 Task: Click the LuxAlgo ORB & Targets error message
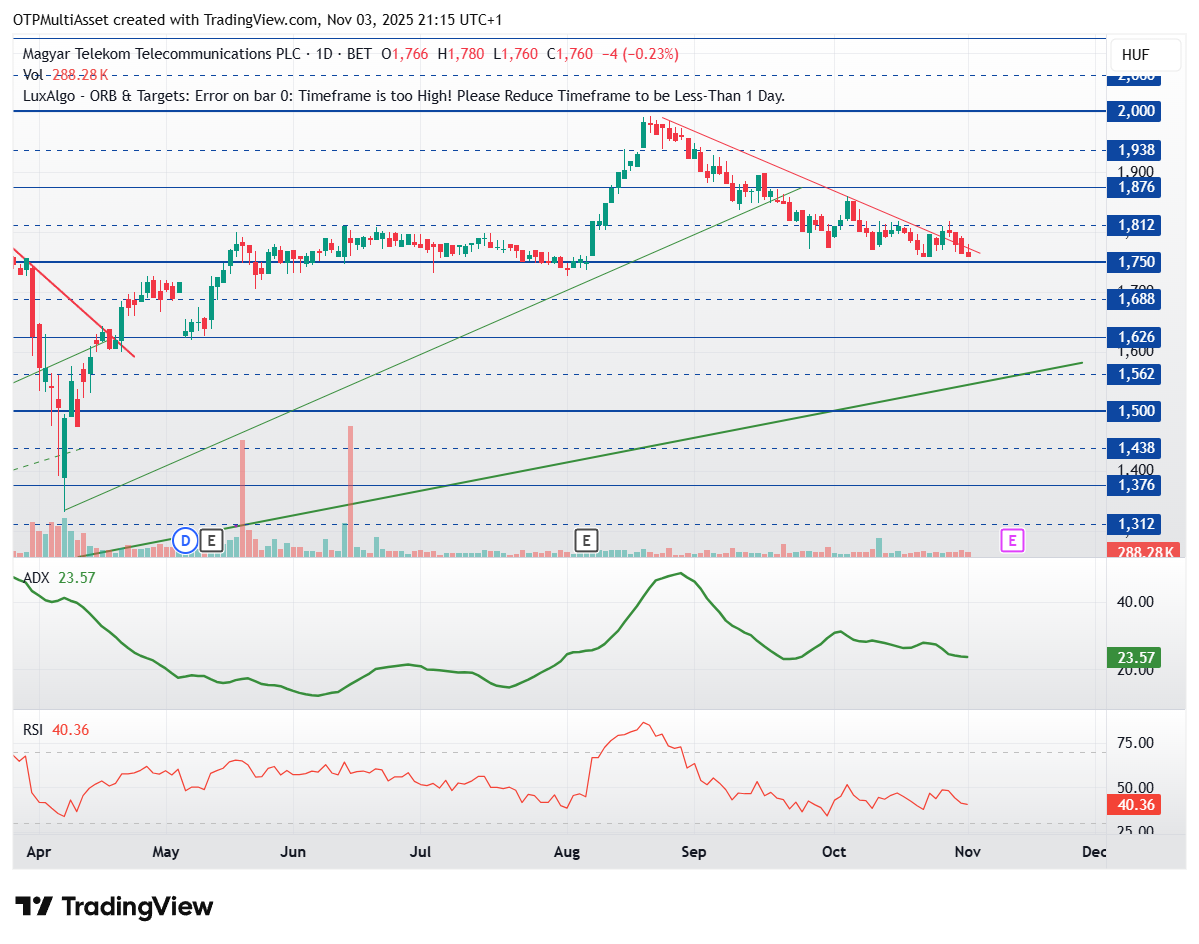[x=404, y=96]
